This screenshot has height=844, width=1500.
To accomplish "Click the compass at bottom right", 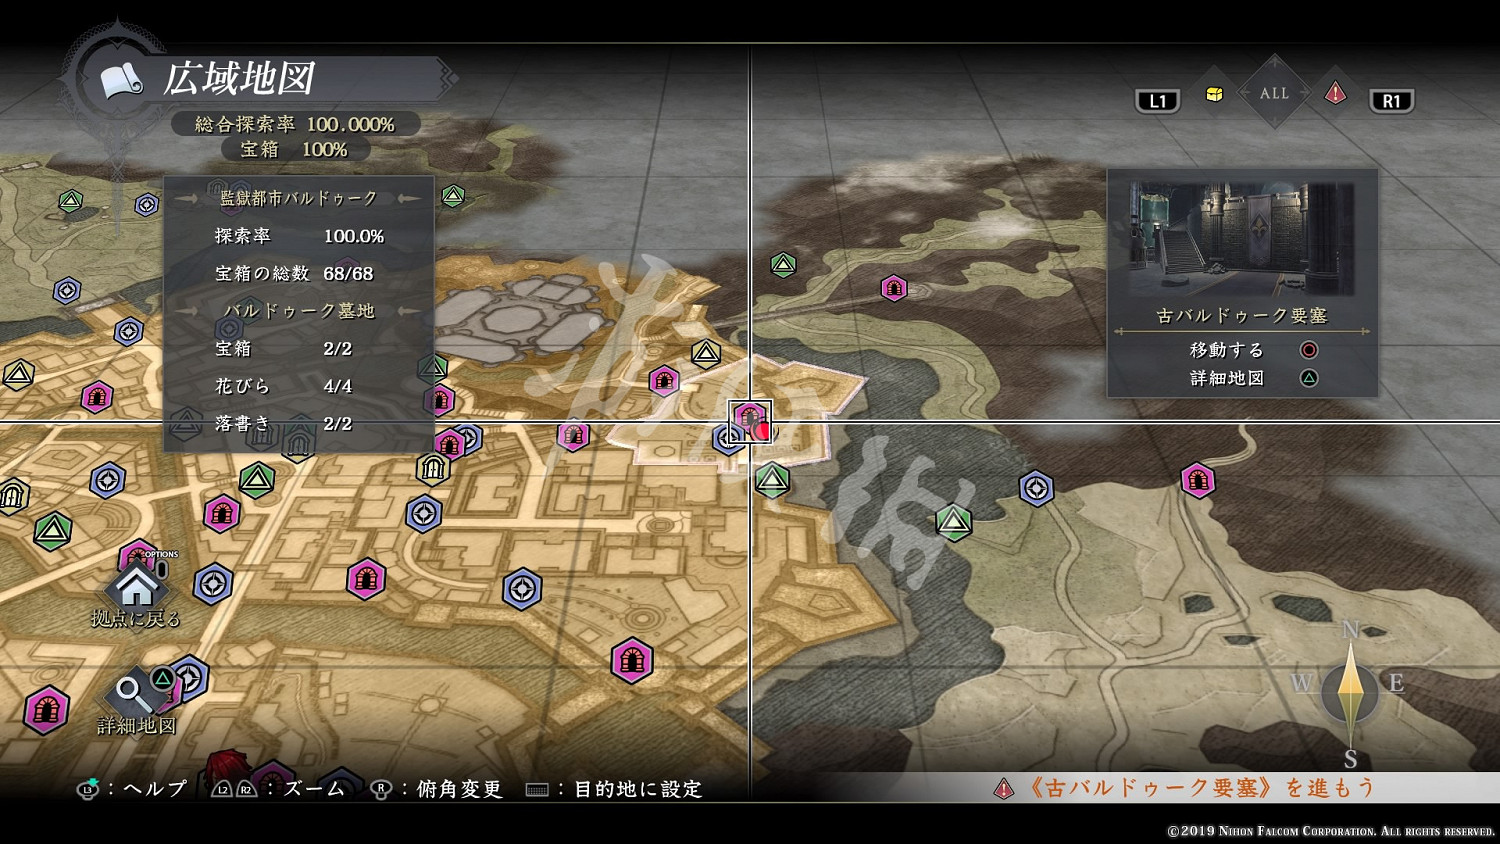I will [1350, 692].
